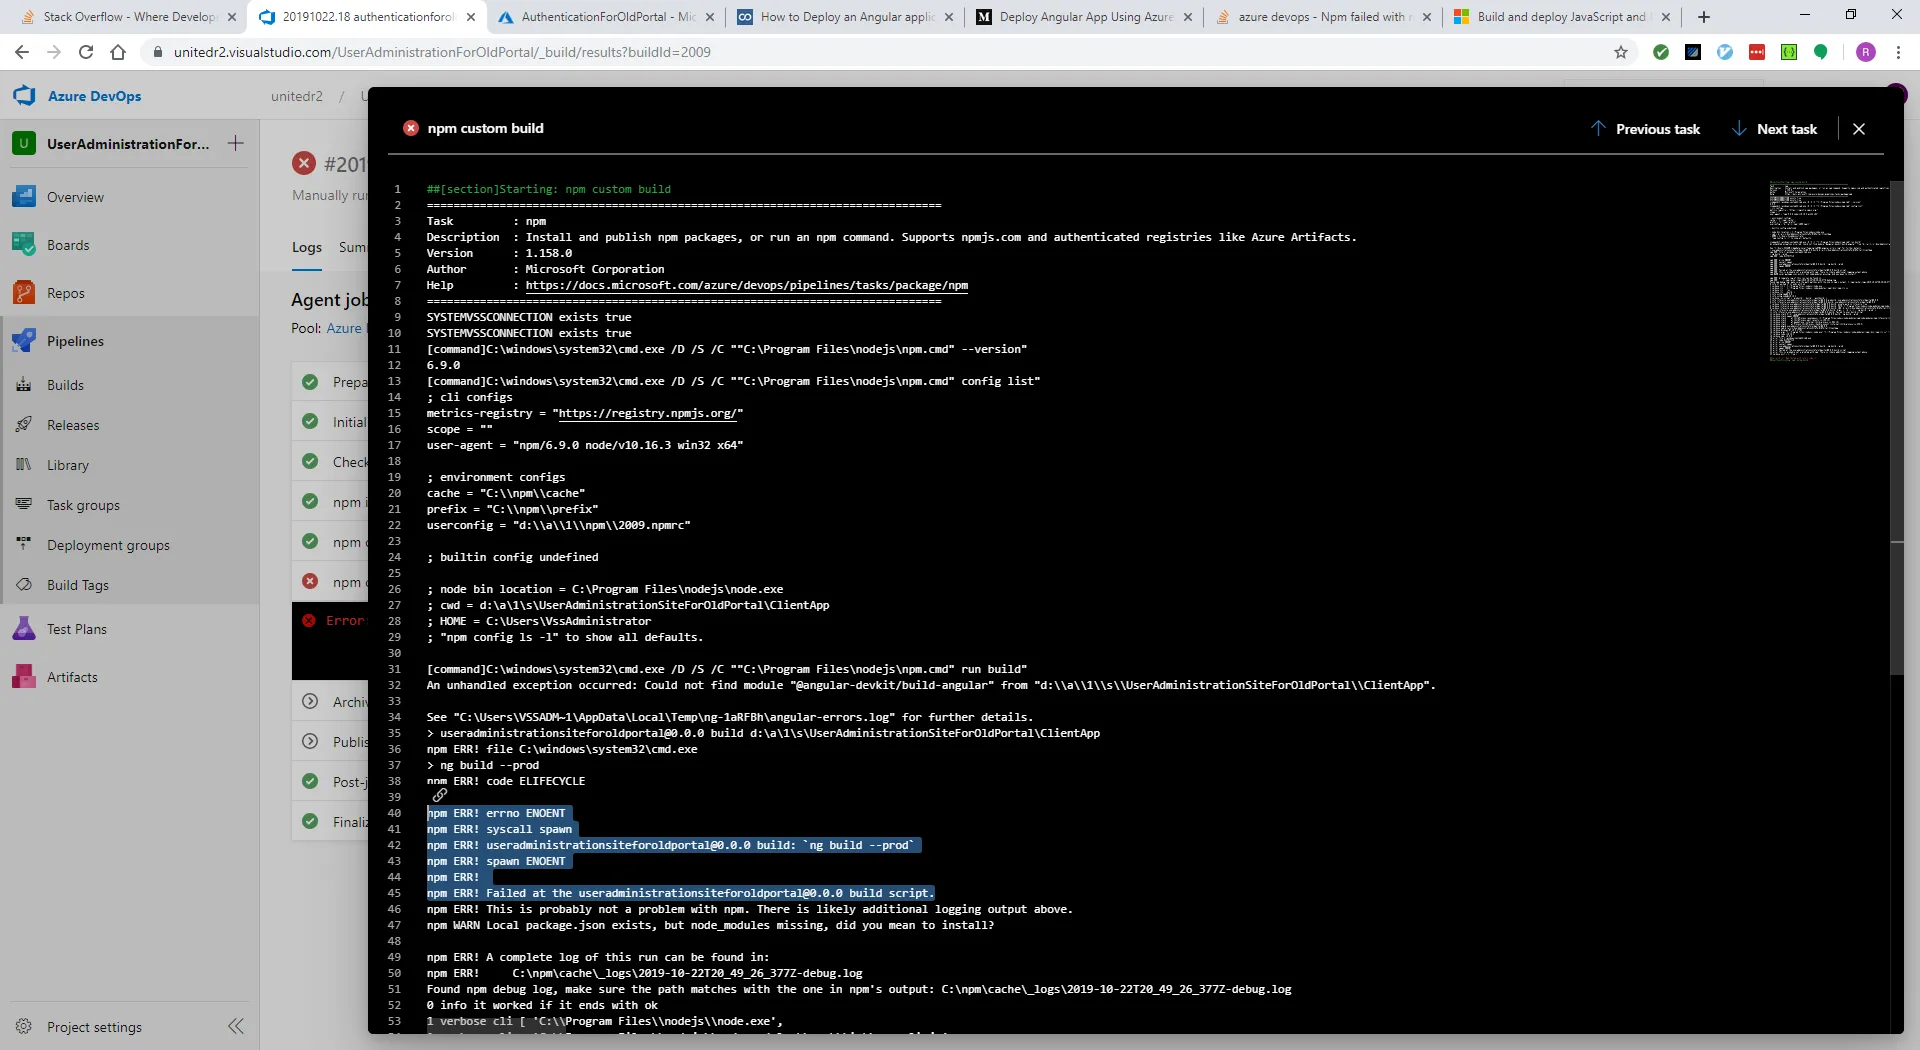Open the Deployment groups icon

[x=24, y=545]
